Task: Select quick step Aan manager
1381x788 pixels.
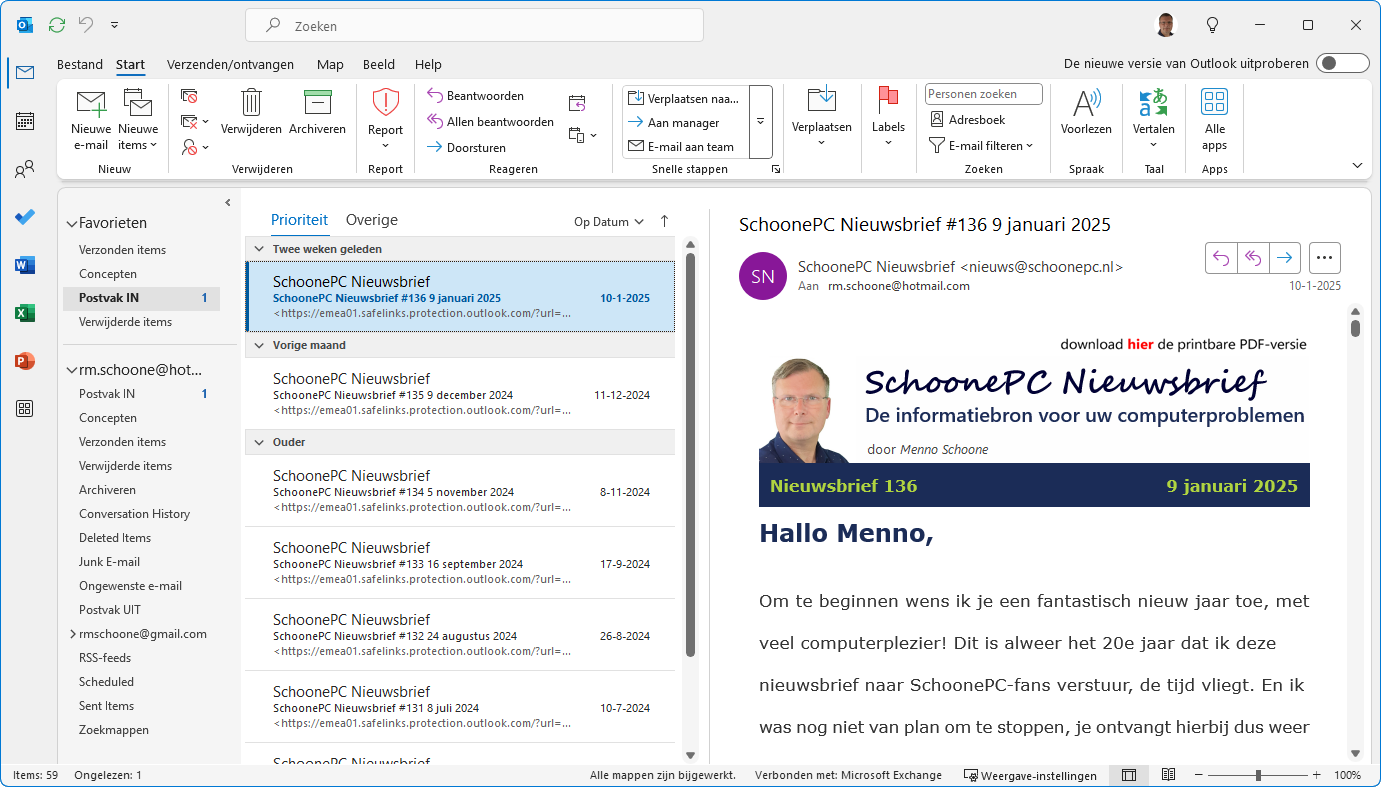Action: point(683,122)
